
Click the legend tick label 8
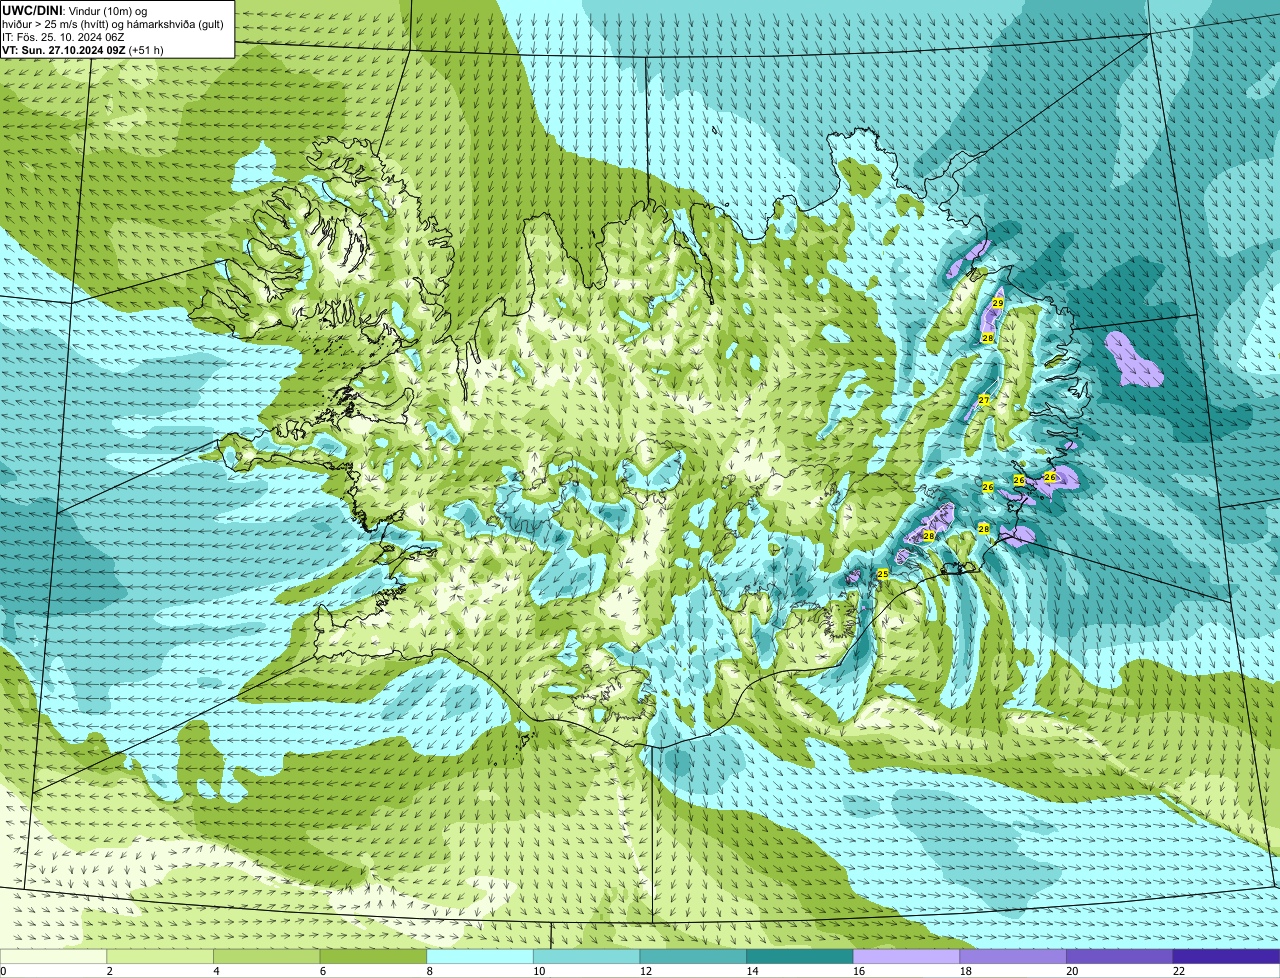(429, 971)
